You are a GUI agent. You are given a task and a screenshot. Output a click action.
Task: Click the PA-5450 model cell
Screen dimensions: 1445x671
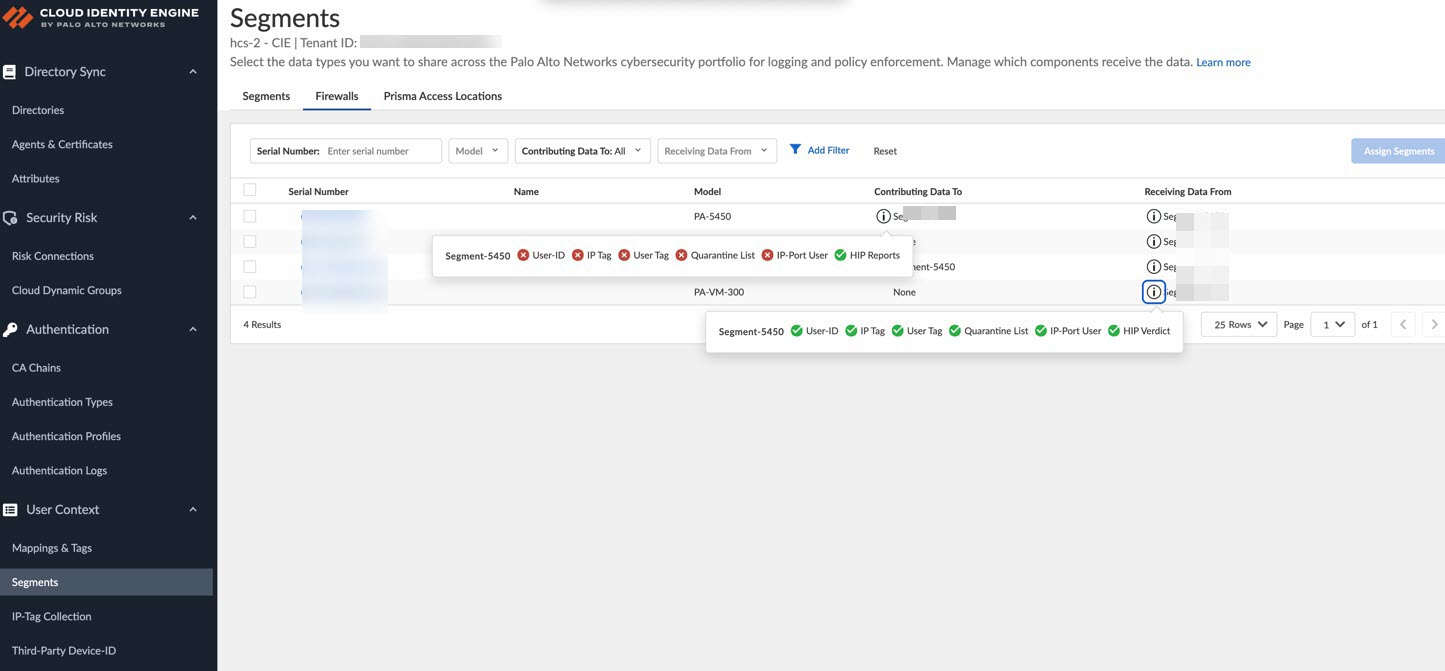(x=712, y=216)
